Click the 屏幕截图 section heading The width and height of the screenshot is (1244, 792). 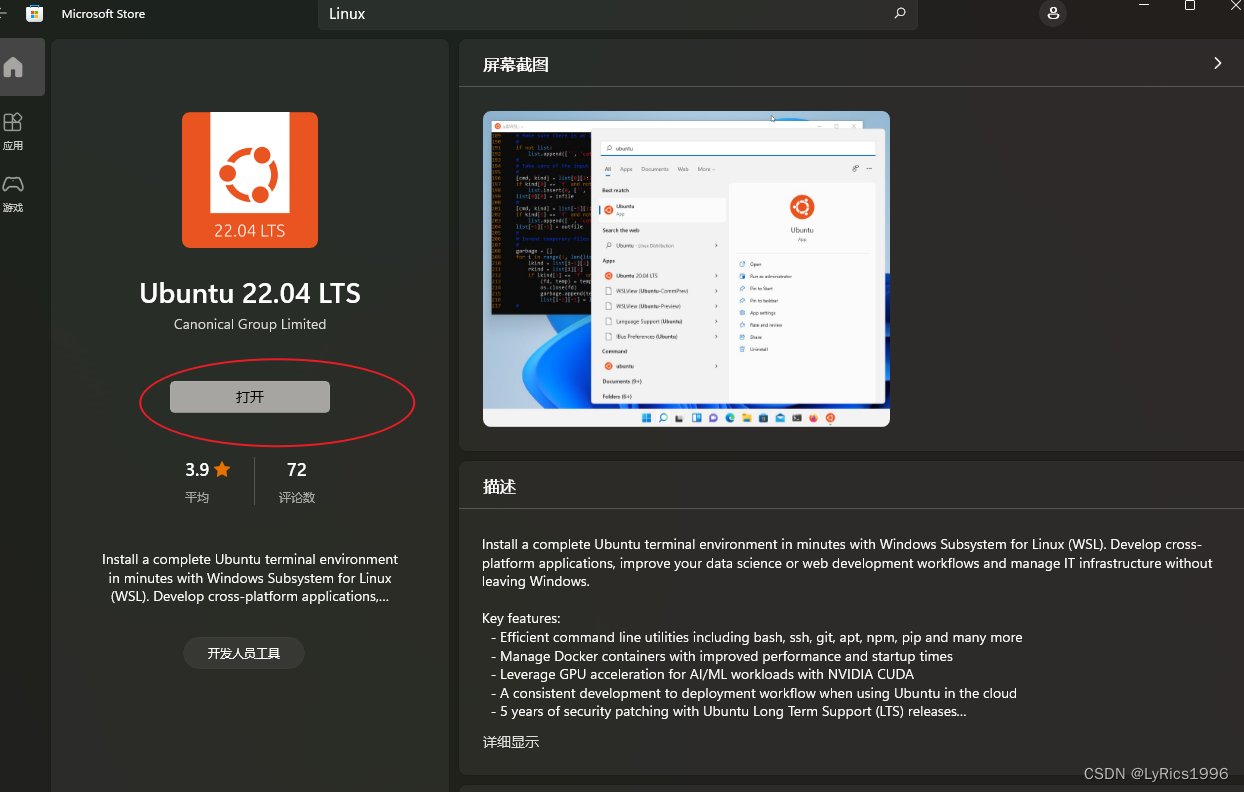coord(515,65)
